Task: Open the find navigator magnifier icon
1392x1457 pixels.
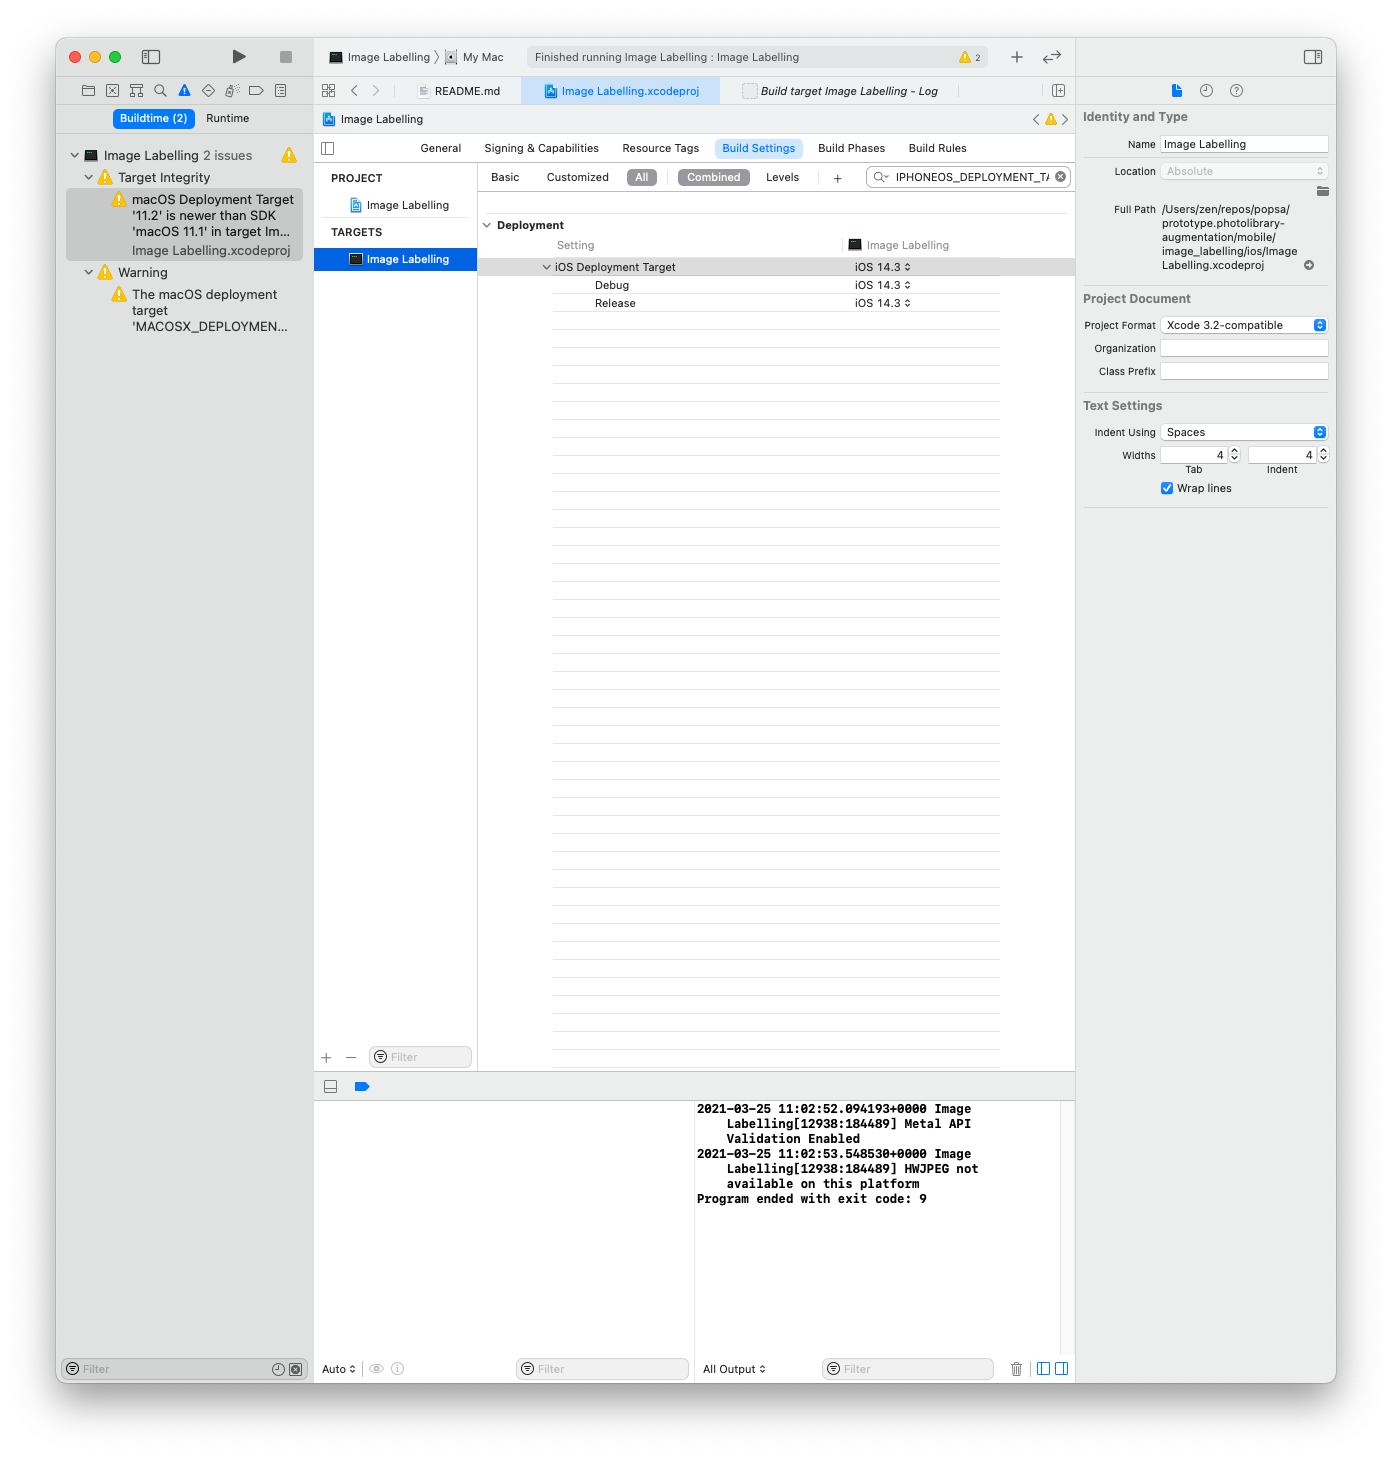Action: coord(160,91)
